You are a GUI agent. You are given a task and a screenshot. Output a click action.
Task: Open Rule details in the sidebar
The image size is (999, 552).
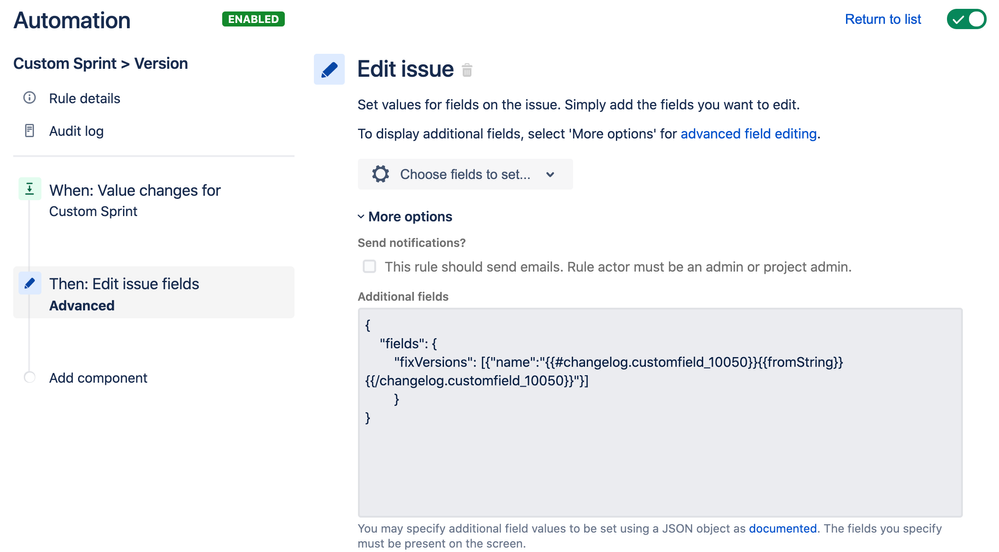click(x=85, y=98)
